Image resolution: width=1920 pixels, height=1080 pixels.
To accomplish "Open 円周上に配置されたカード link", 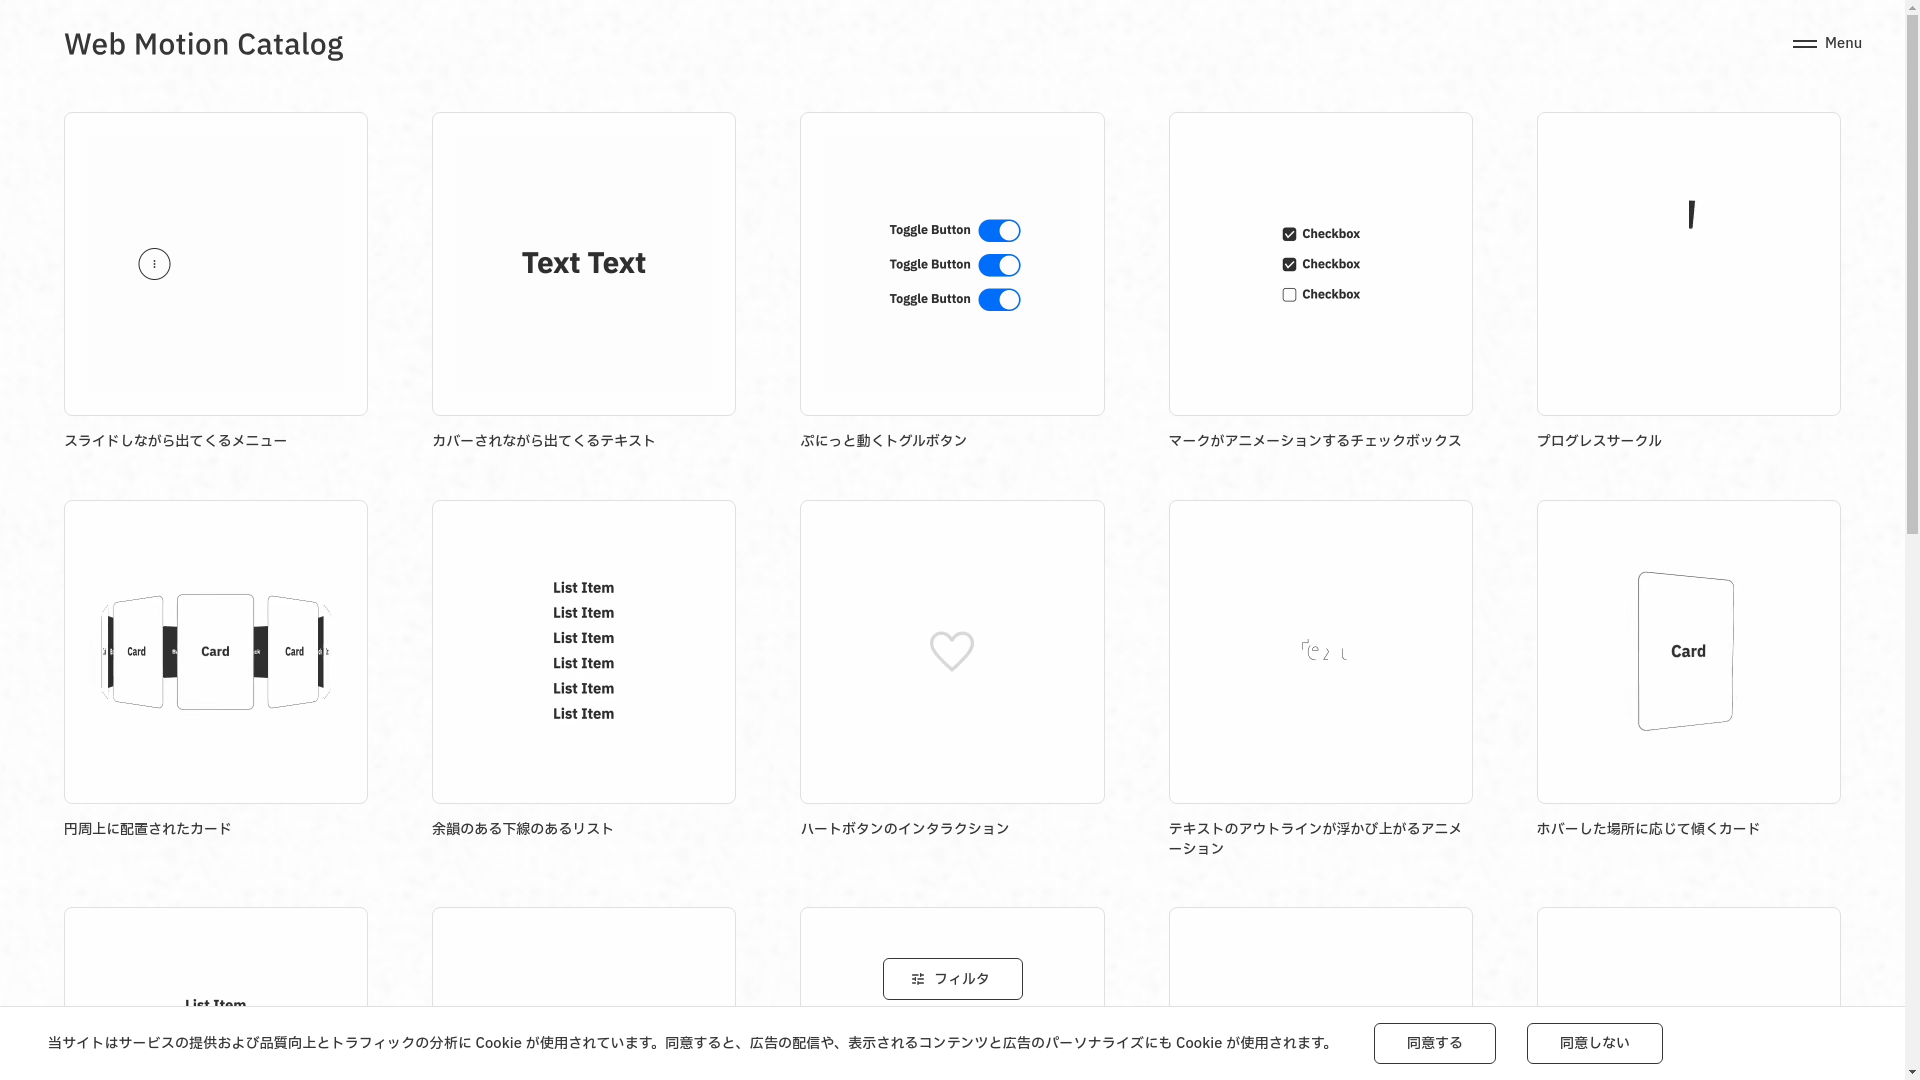I will click(x=147, y=829).
